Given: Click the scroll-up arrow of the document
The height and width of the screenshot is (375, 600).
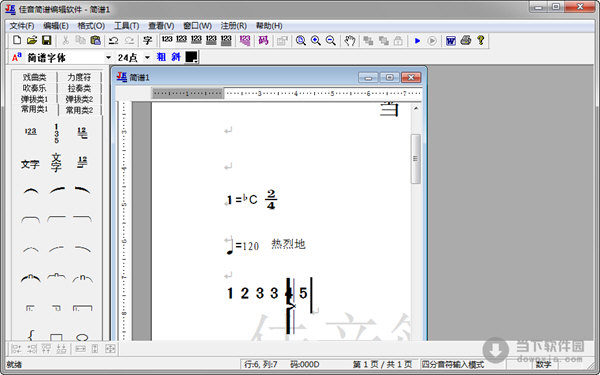Looking at the screenshot, I should [416, 108].
